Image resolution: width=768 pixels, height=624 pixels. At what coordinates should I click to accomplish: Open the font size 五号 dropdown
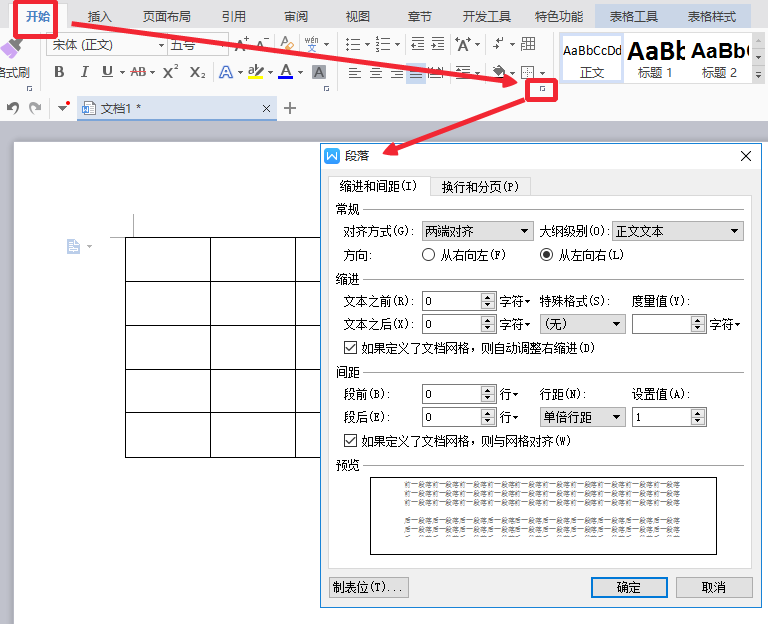224,46
